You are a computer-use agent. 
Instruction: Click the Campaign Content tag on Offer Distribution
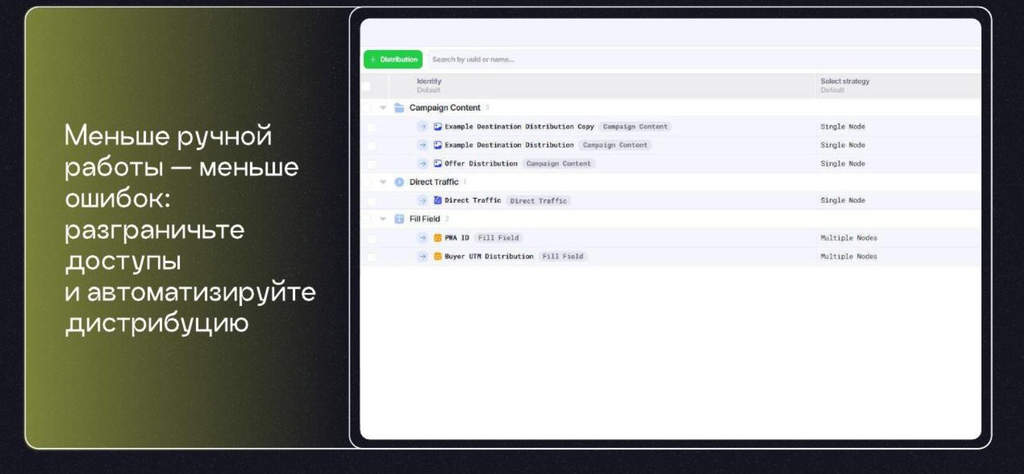click(x=558, y=164)
